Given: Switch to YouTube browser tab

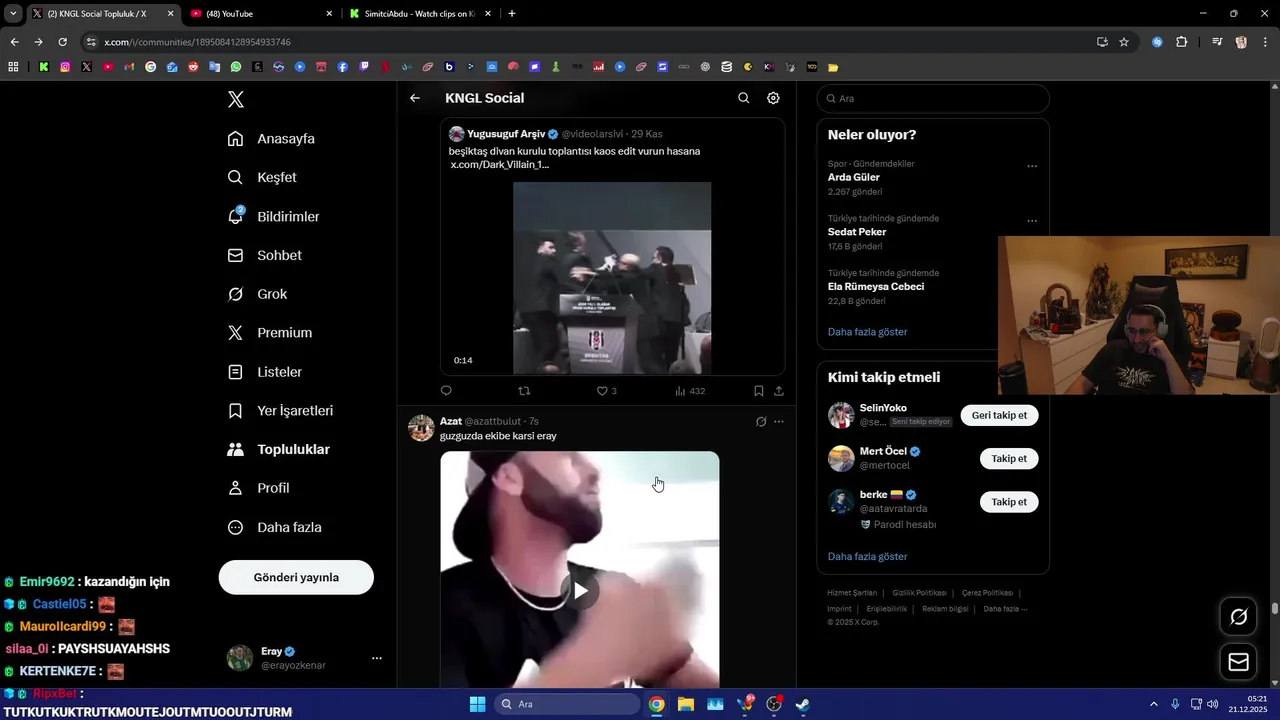Looking at the screenshot, I should (260, 14).
